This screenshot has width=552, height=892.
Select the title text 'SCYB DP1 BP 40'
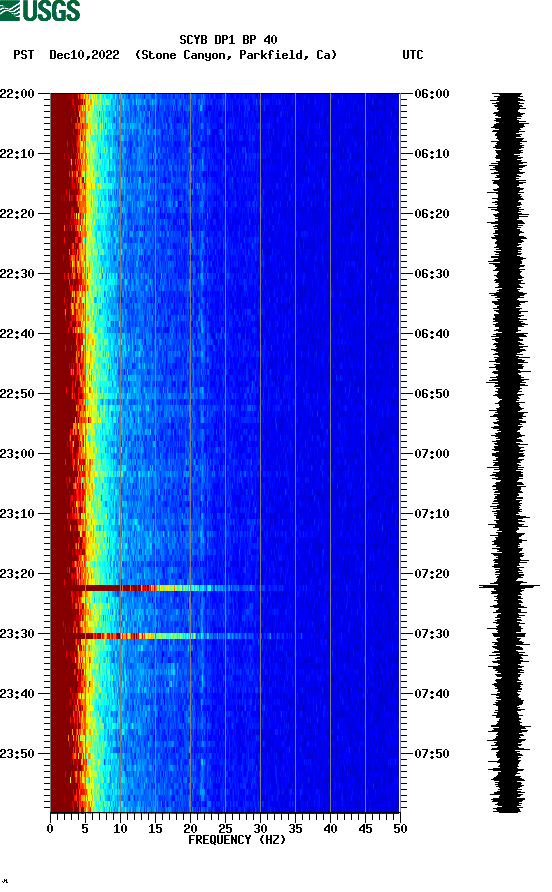(x=228, y=40)
